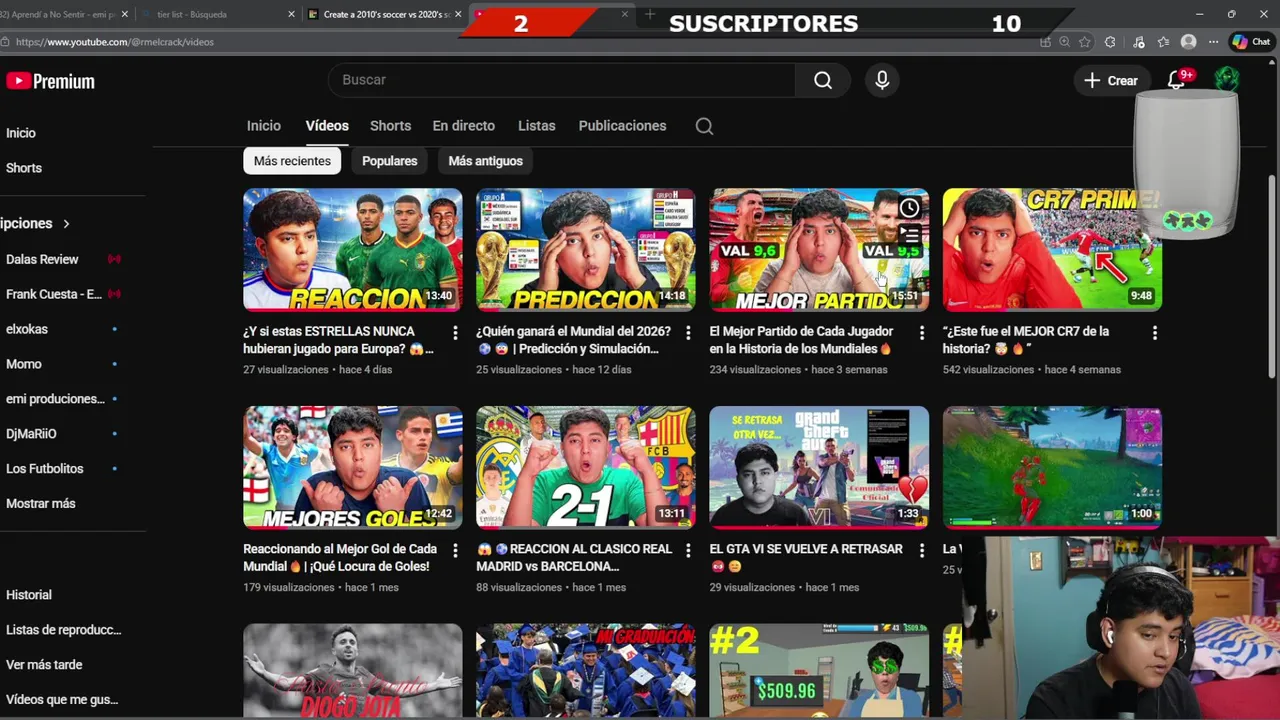The height and width of the screenshot is (720, 1280).
Task: Go to Shorts in the sidebar
Action: 24,168
